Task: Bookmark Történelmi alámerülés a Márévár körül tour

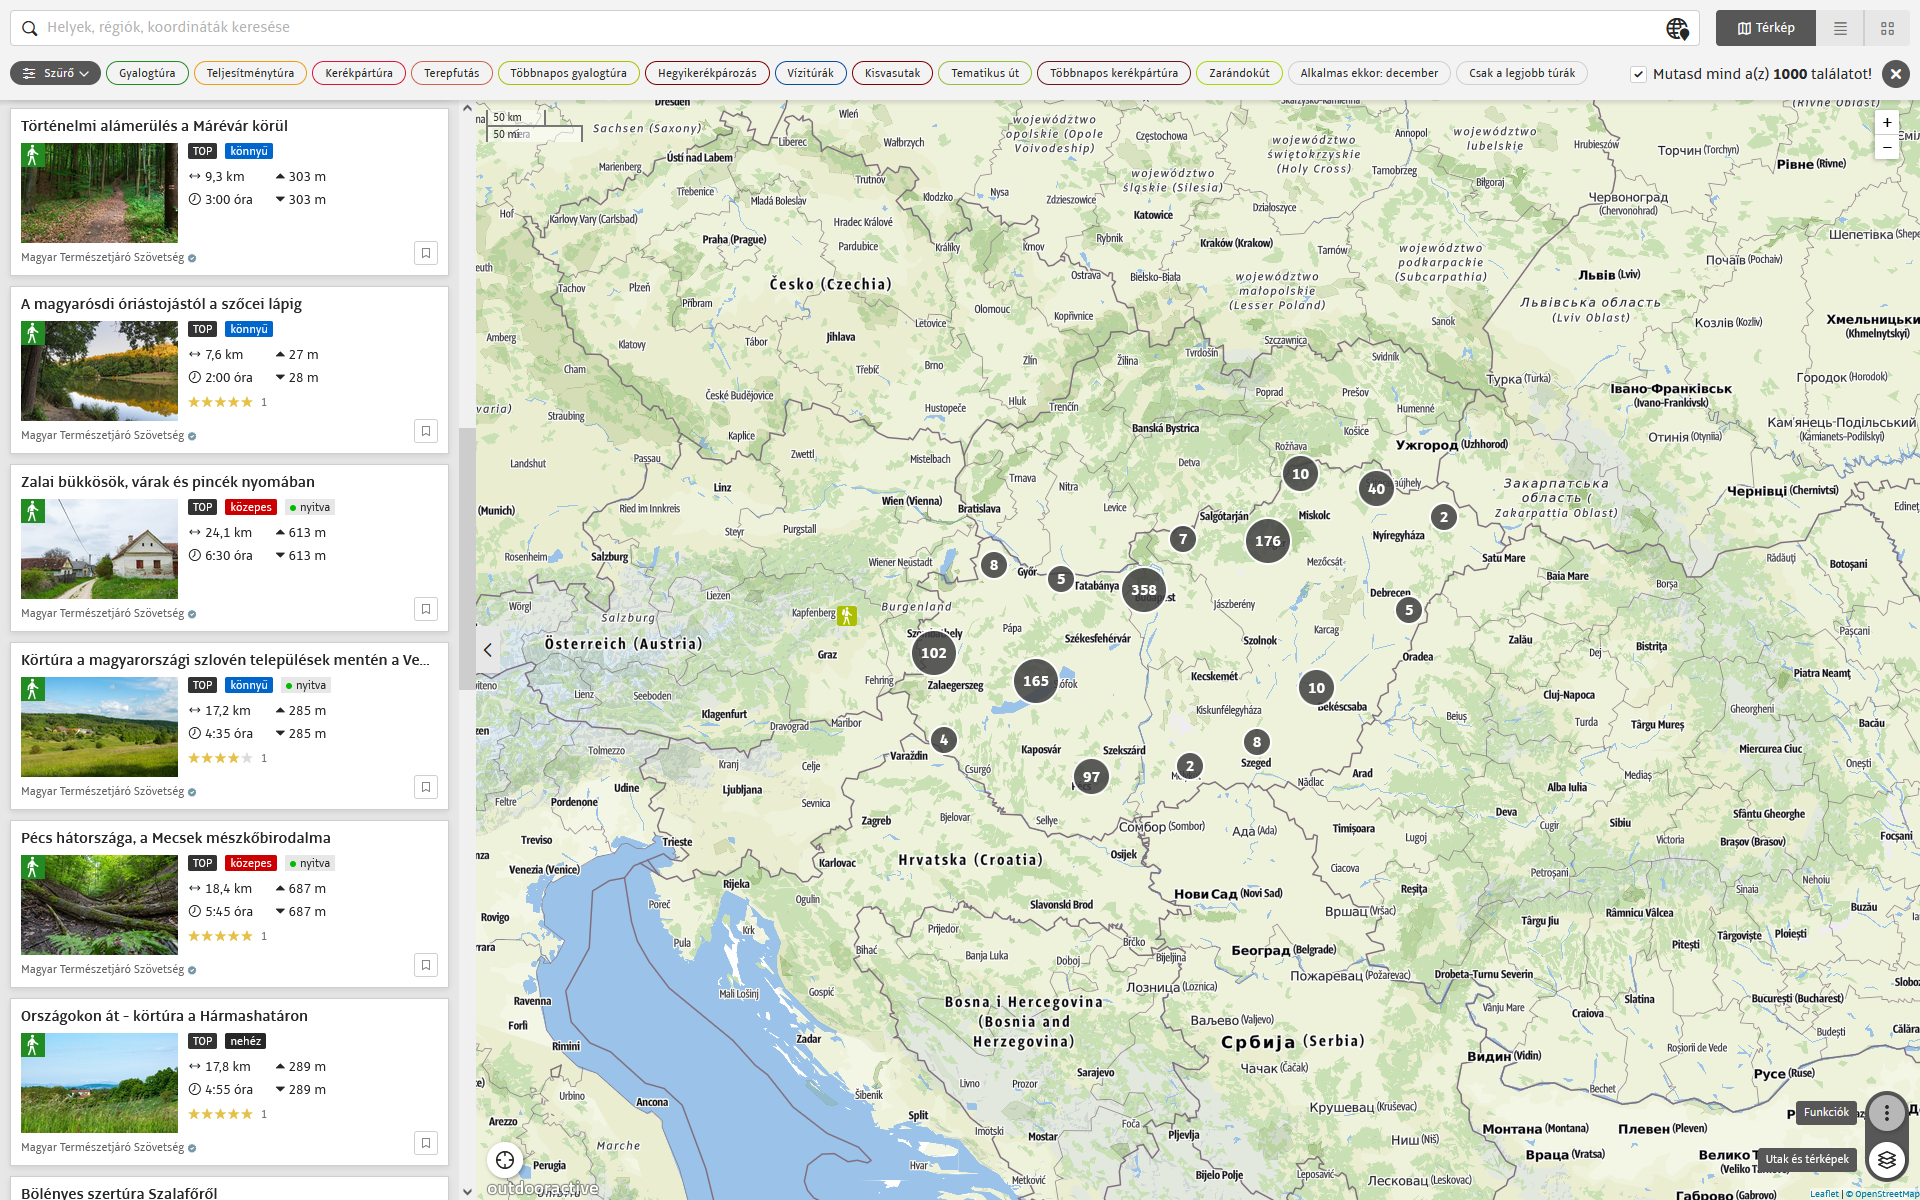Action: (x=426, y=253)
